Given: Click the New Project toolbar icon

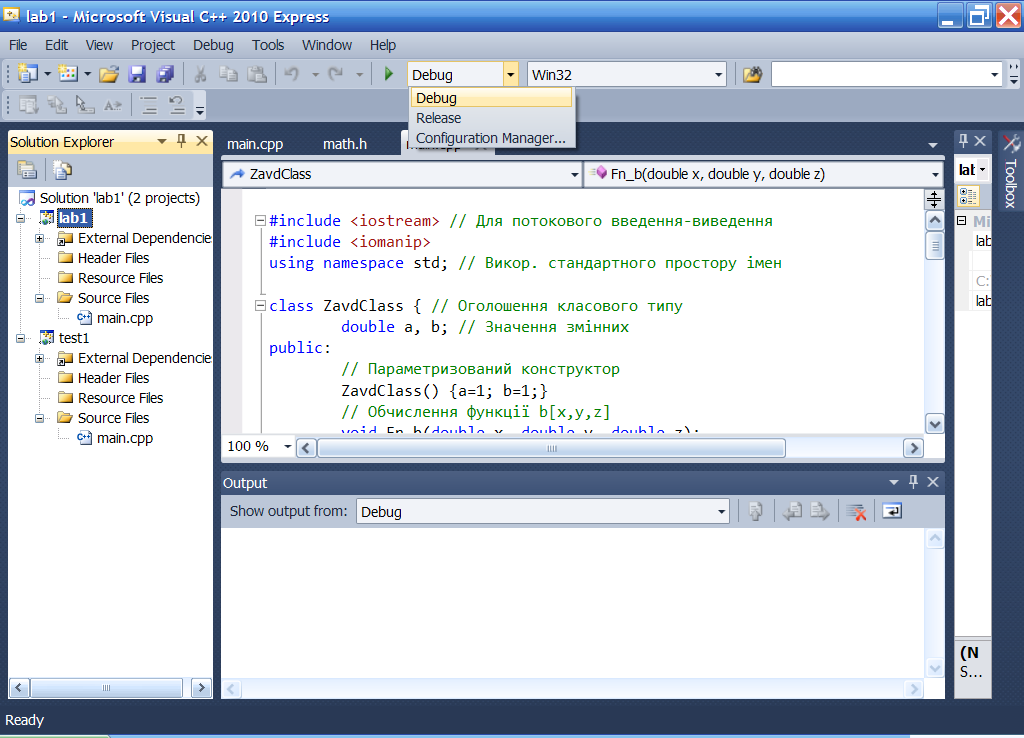Looking at the screenshot, I should pos(27,74).
